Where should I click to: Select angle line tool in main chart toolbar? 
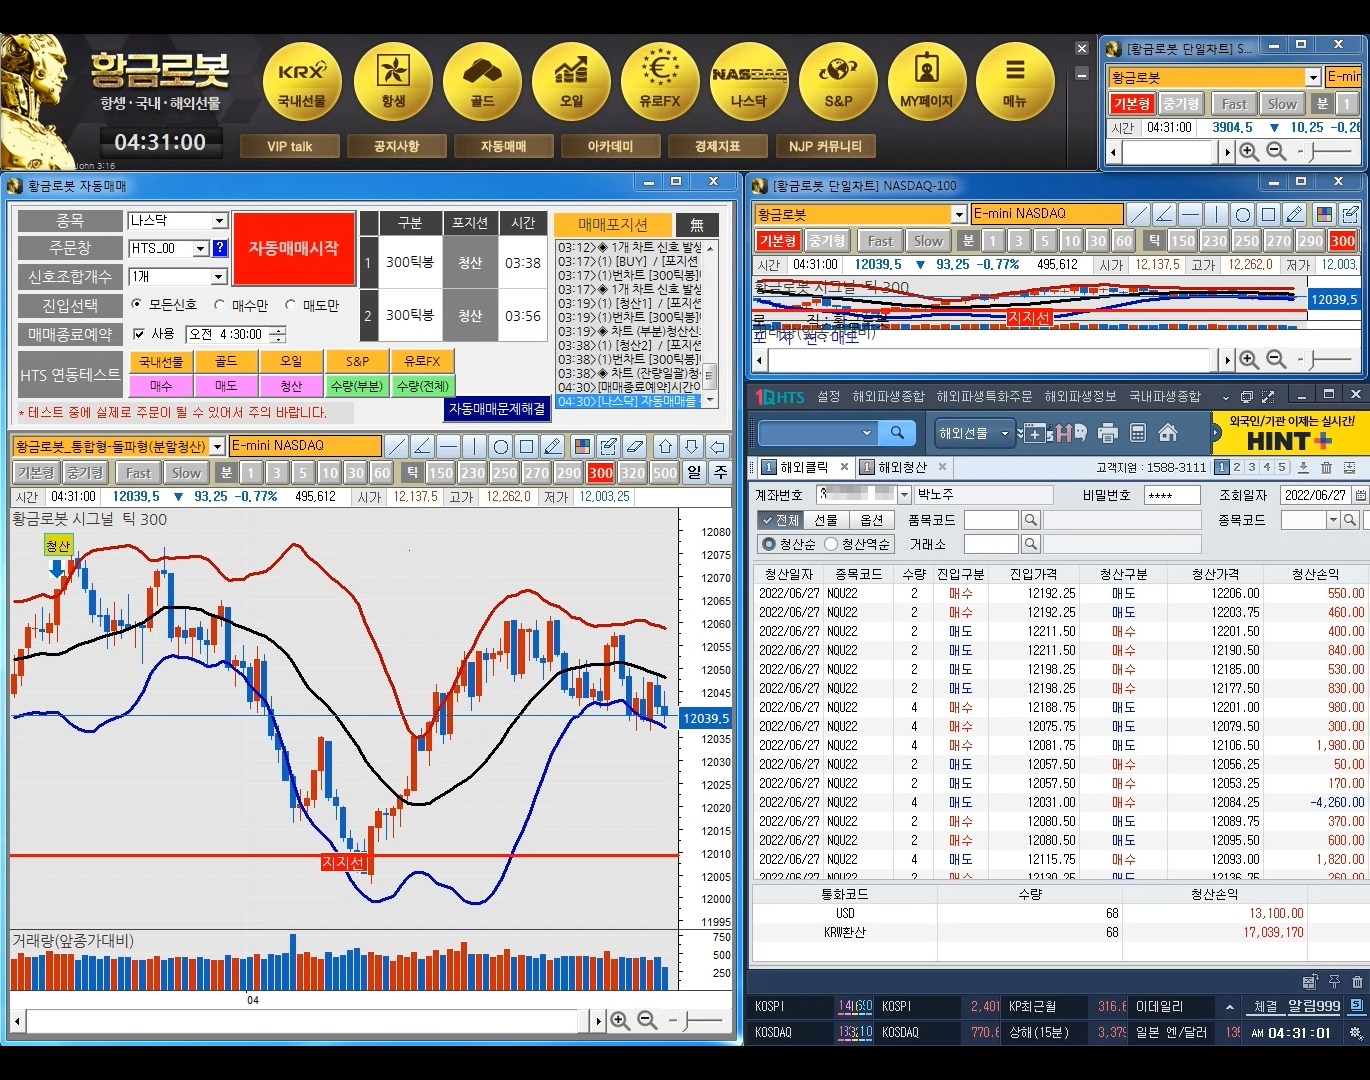[422, 446]
